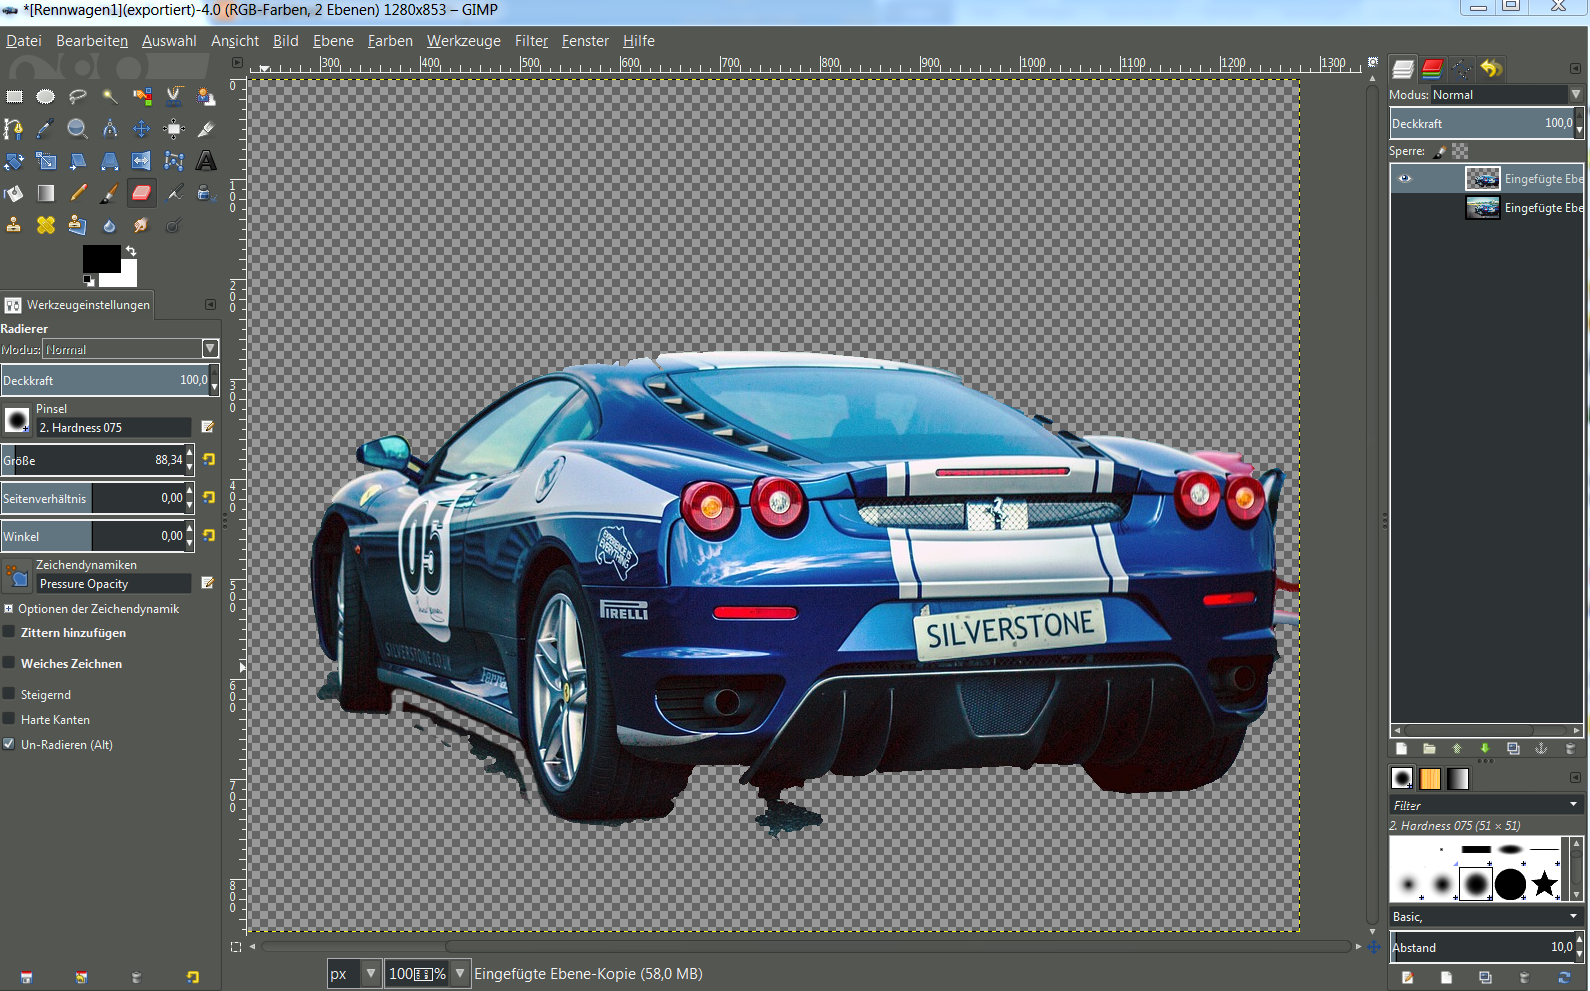The height and width of the screenshot is (991, 1590).
Task: Select the Fuzzy Select magic wand tool
Action: pyautogui.click(x=110, y=97)
